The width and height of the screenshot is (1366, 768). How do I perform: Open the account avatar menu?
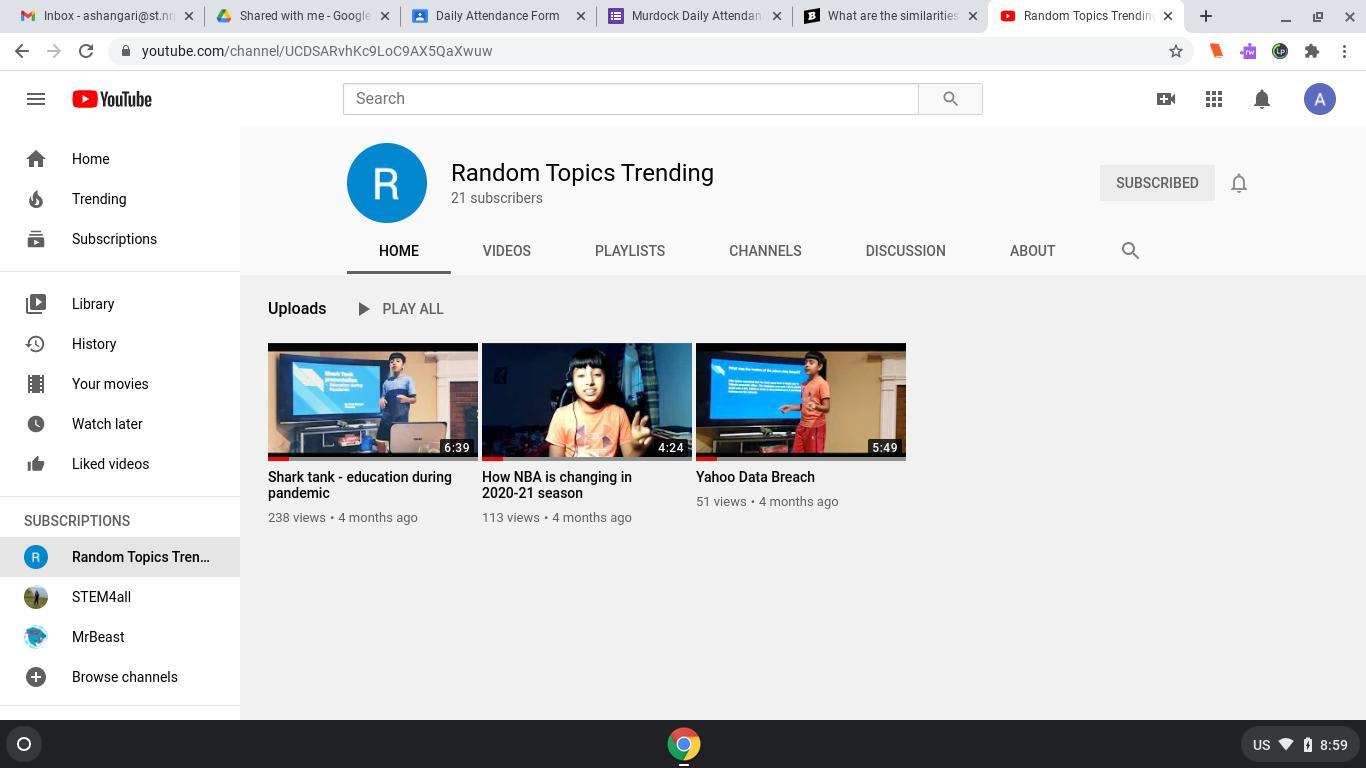coord(1319,99)
